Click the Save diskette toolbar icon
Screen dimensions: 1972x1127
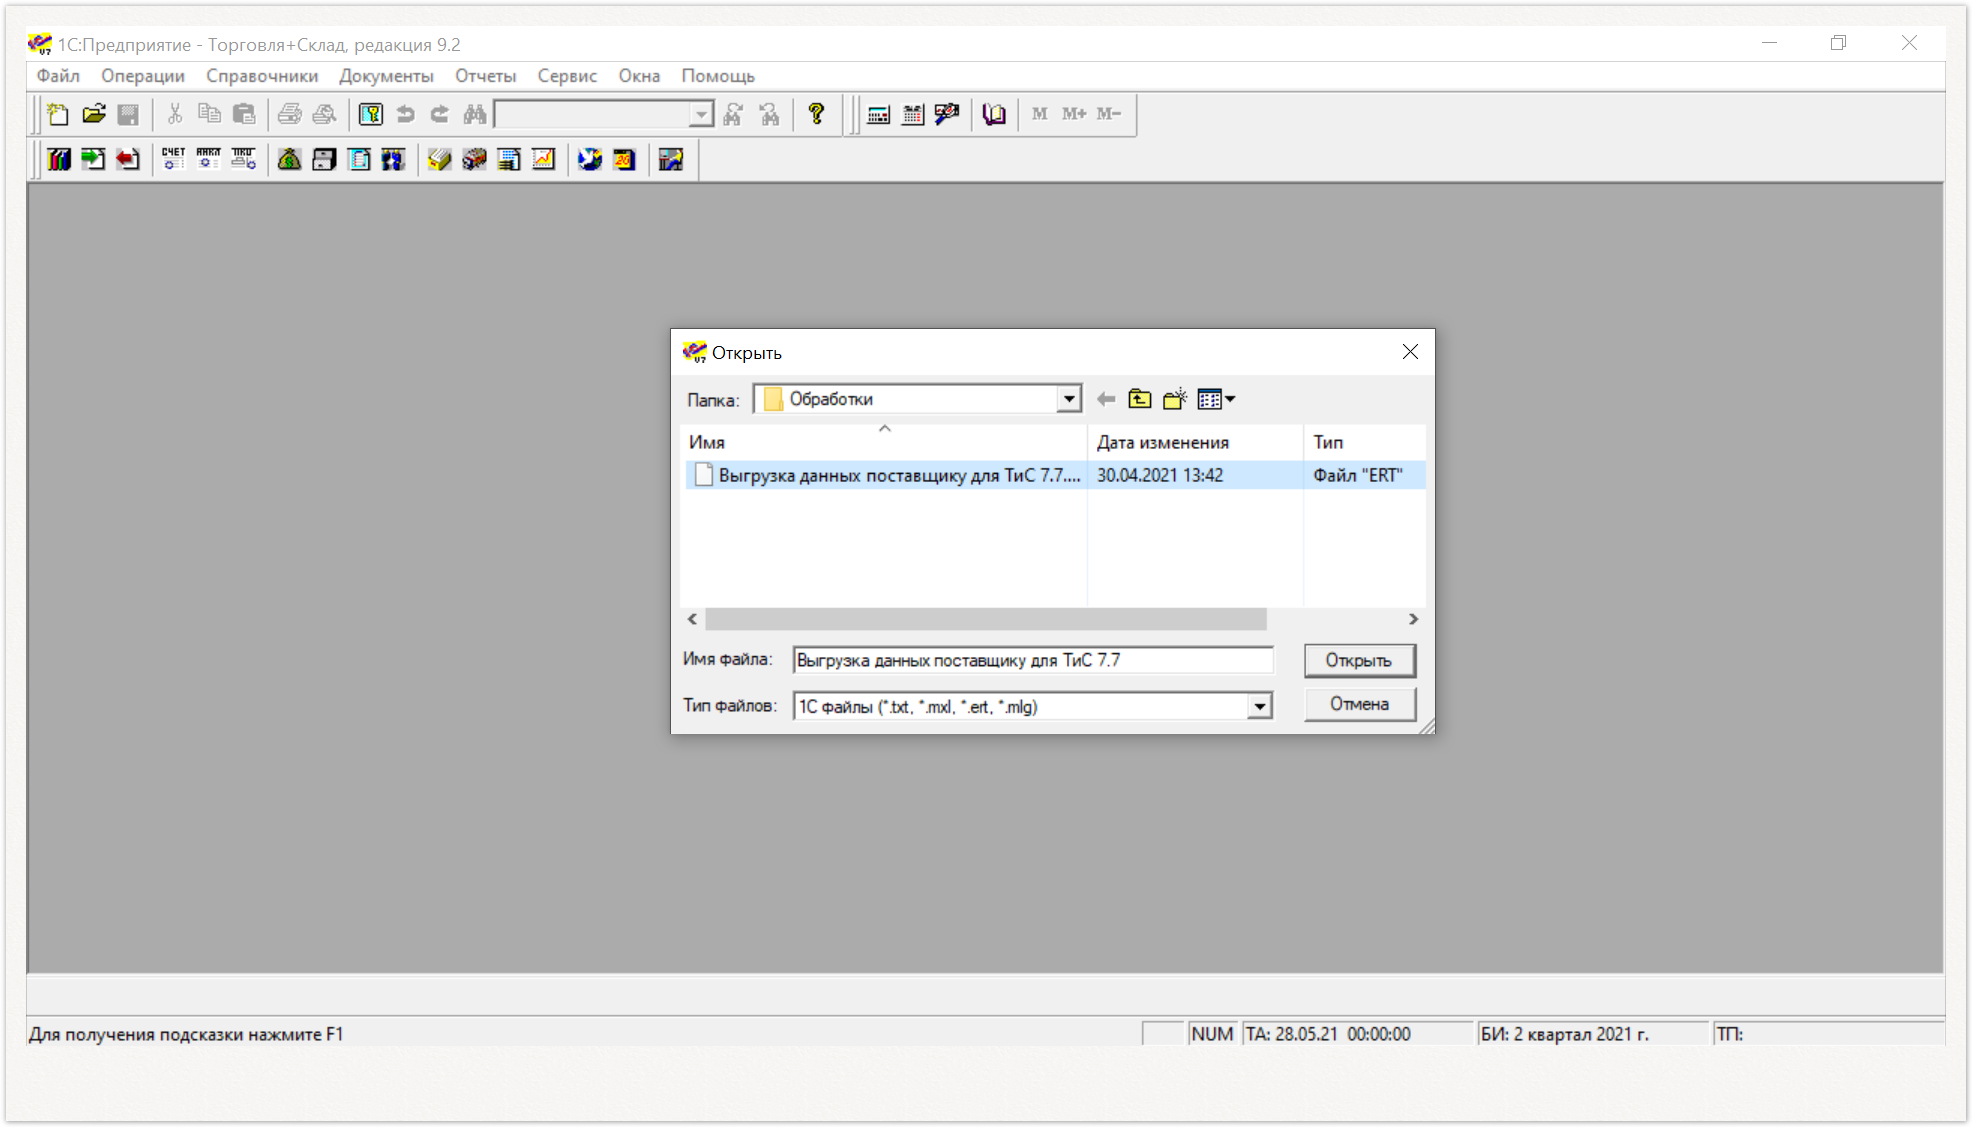(x=128, y=114)
